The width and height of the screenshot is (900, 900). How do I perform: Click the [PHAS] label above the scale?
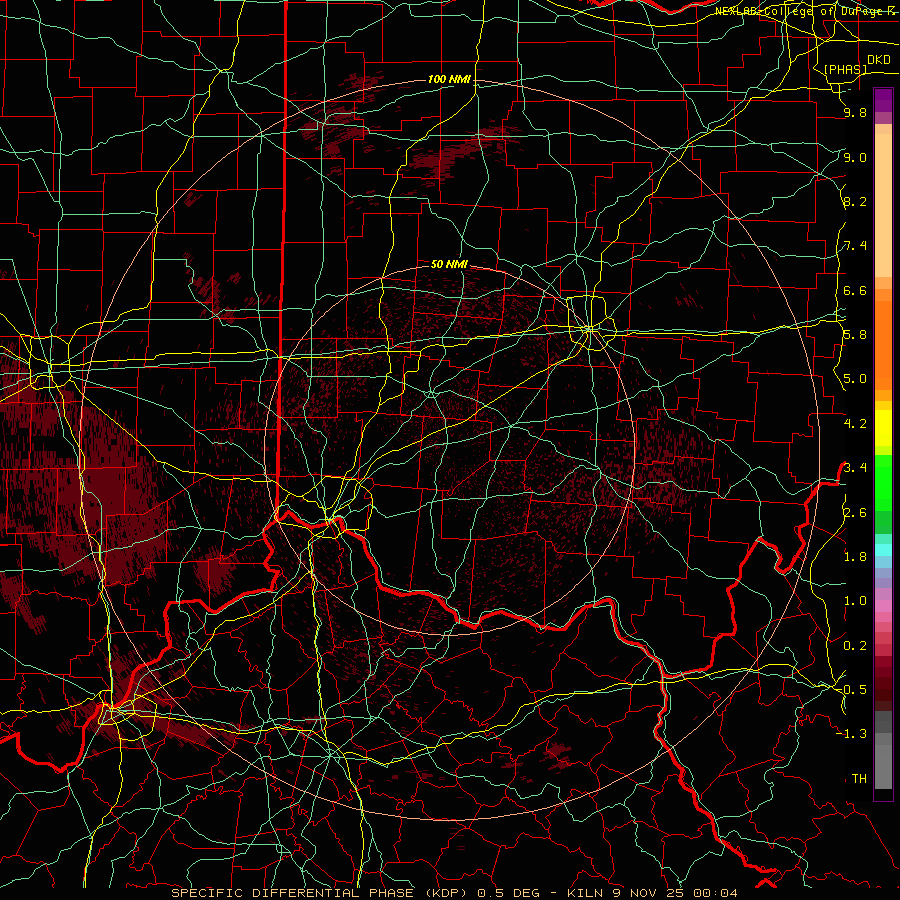[845, 69]
